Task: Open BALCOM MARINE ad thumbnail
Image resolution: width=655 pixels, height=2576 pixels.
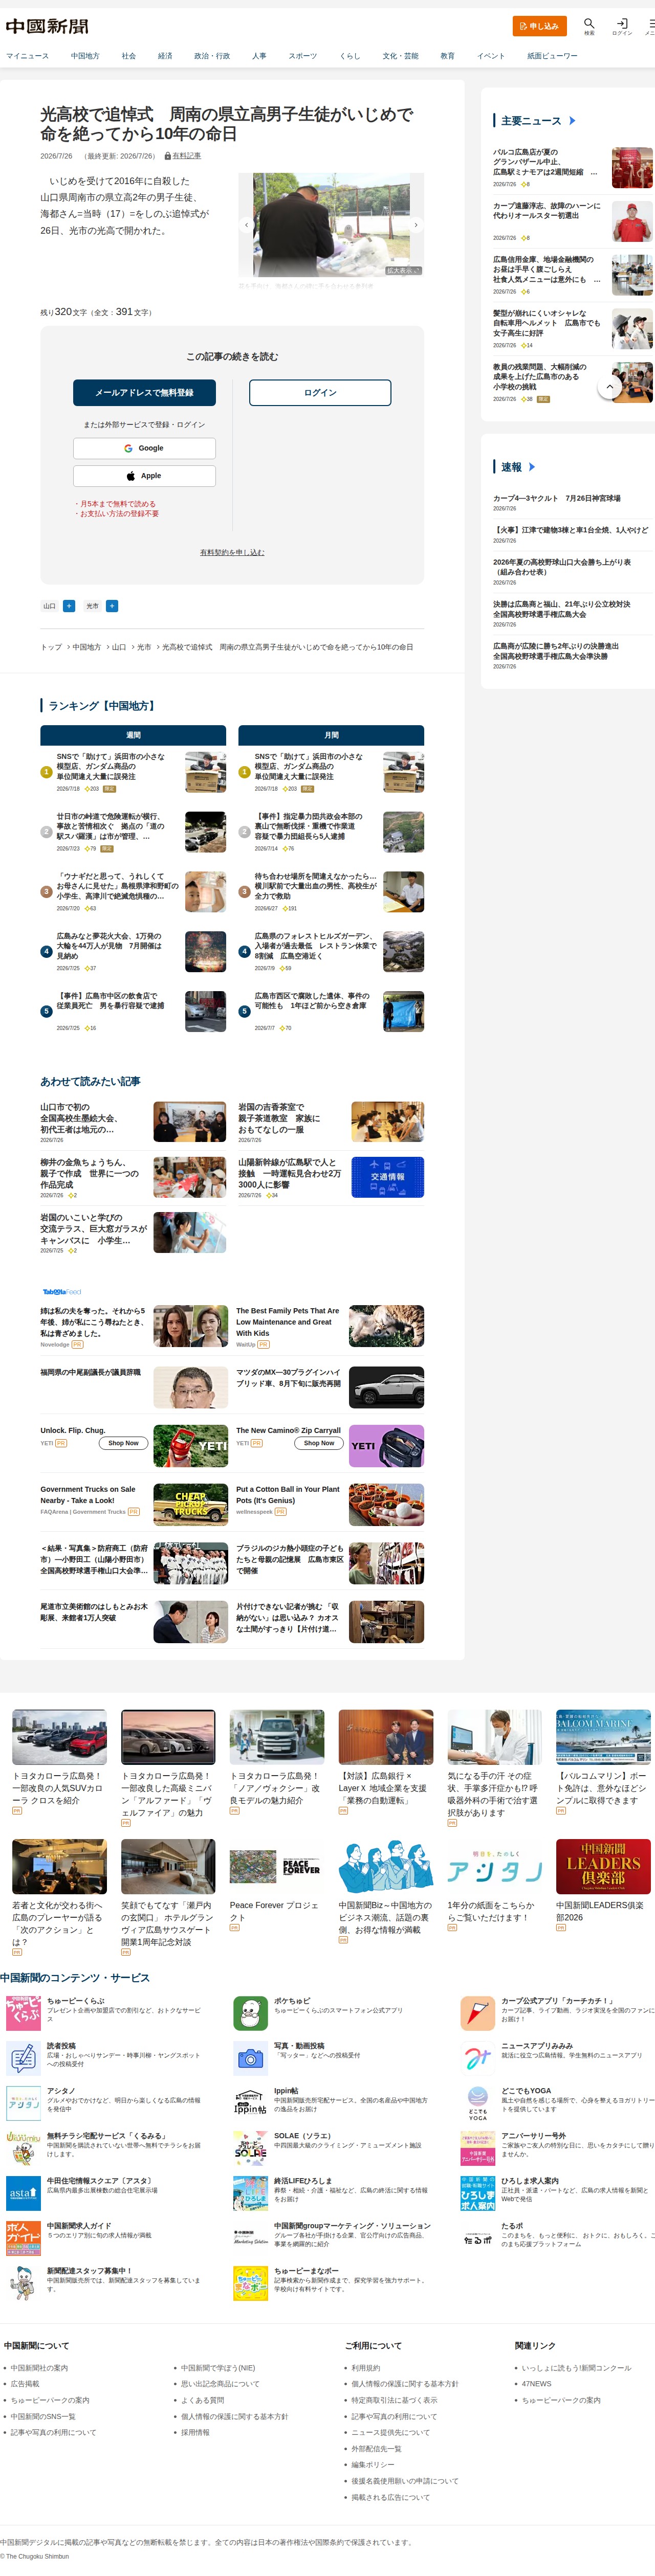Action: click(603, 1737)
